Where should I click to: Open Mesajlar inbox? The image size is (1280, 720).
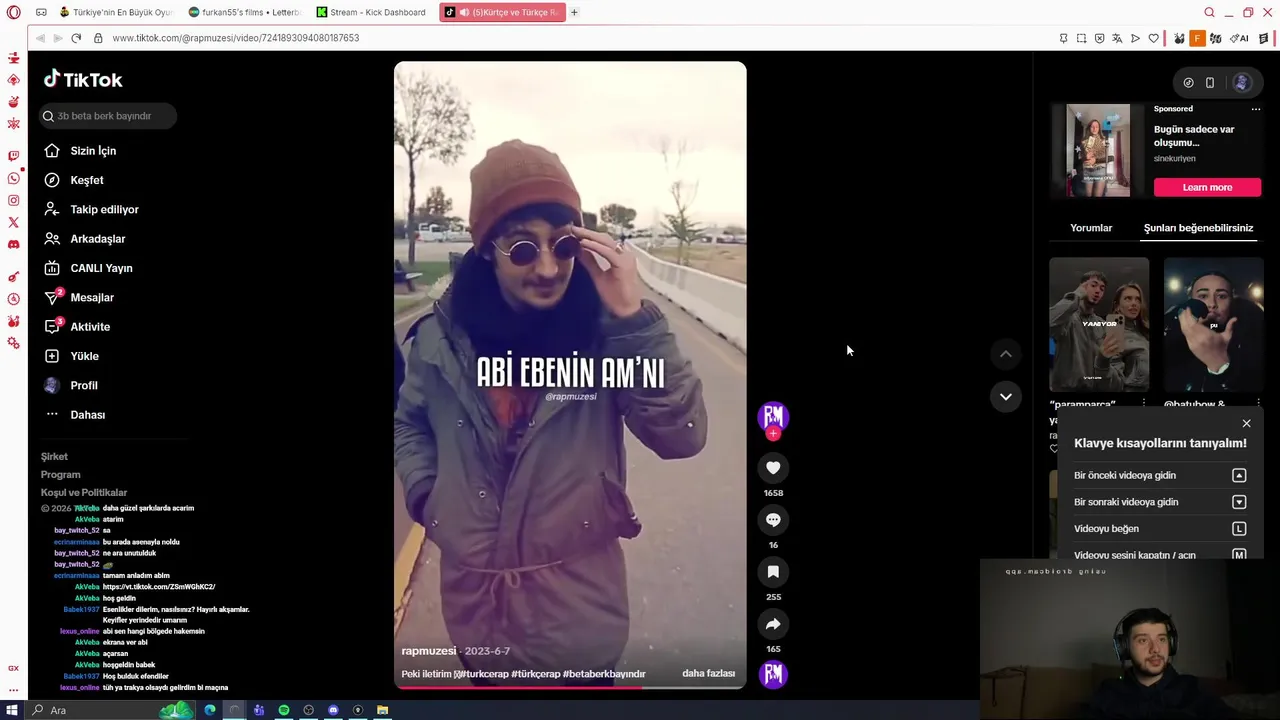click(79, 298)
